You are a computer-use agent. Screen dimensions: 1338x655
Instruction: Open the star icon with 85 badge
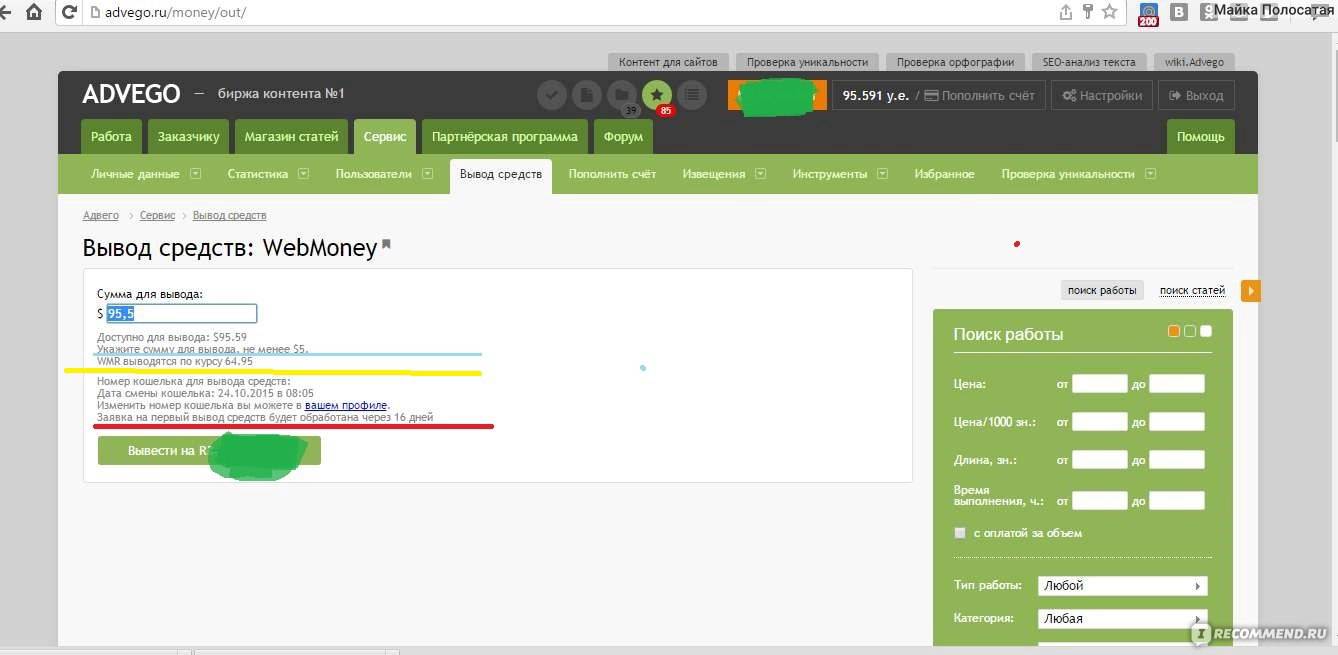coord(657,95)
